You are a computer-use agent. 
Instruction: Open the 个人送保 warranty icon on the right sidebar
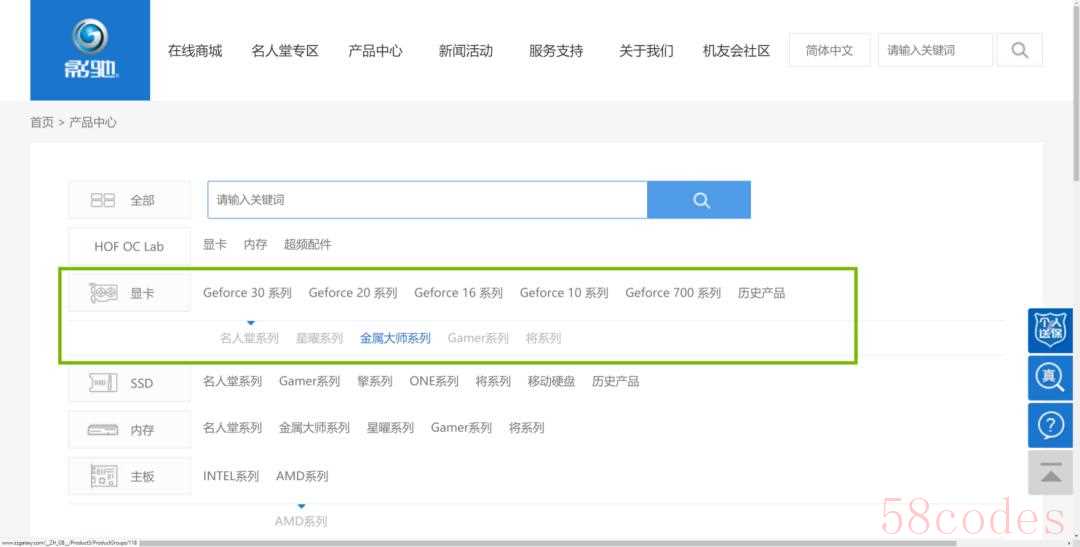point(1050,330)
